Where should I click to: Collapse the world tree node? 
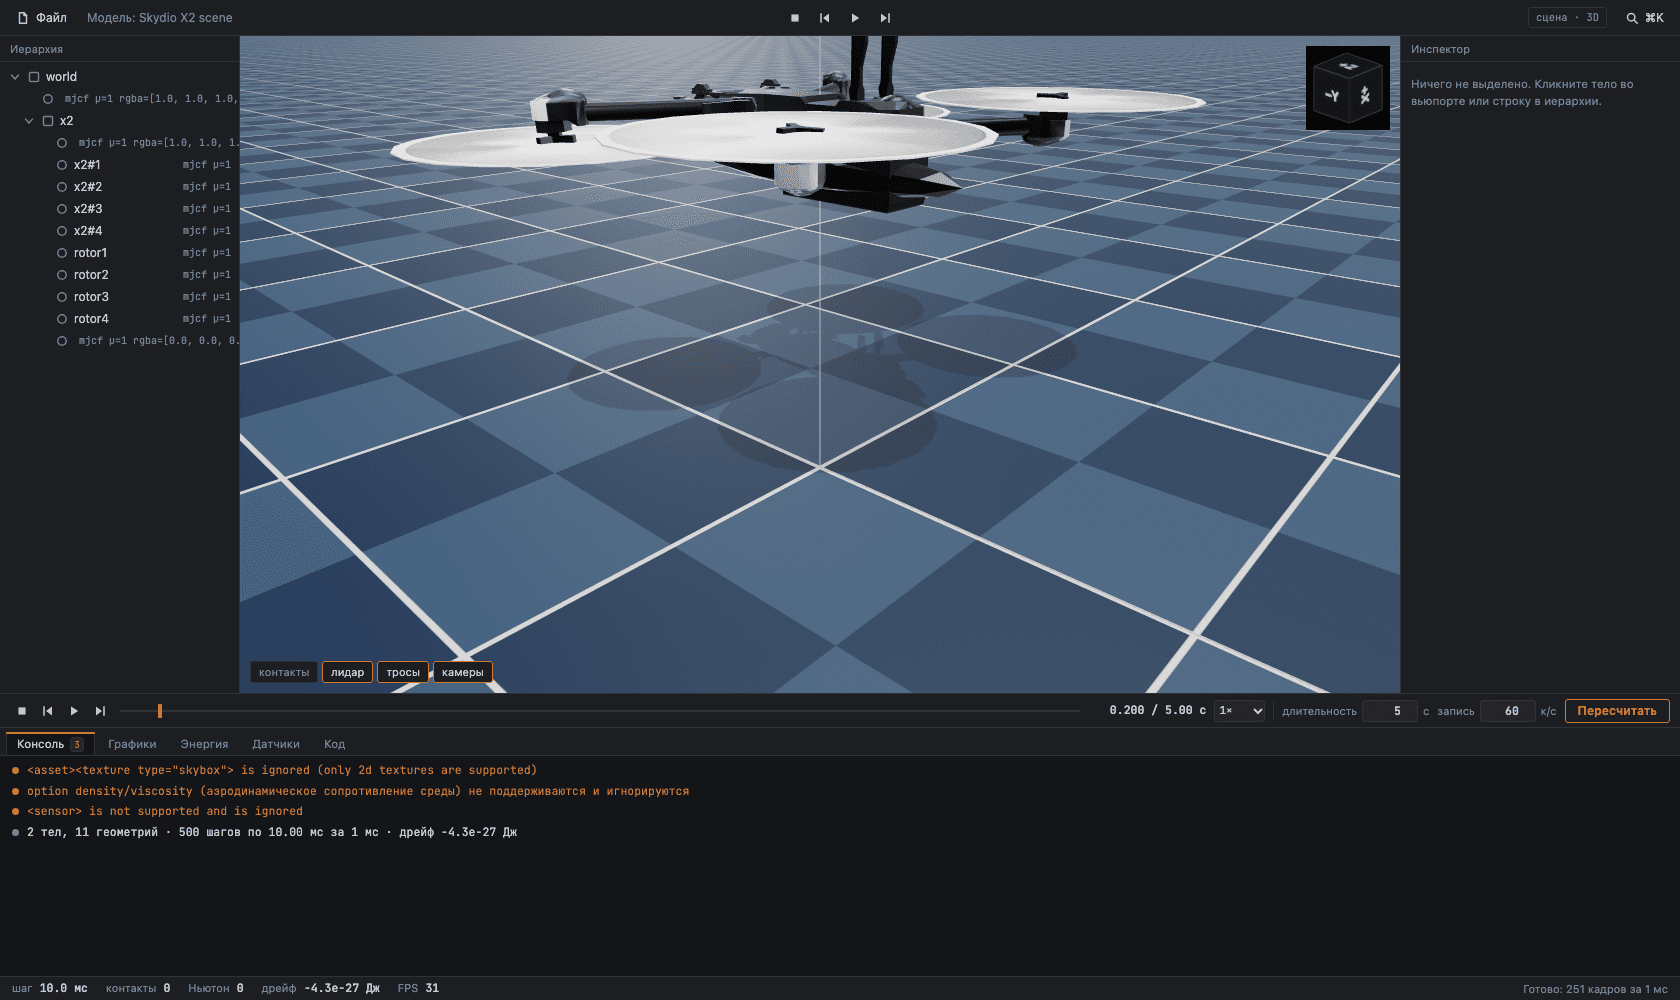15,77
